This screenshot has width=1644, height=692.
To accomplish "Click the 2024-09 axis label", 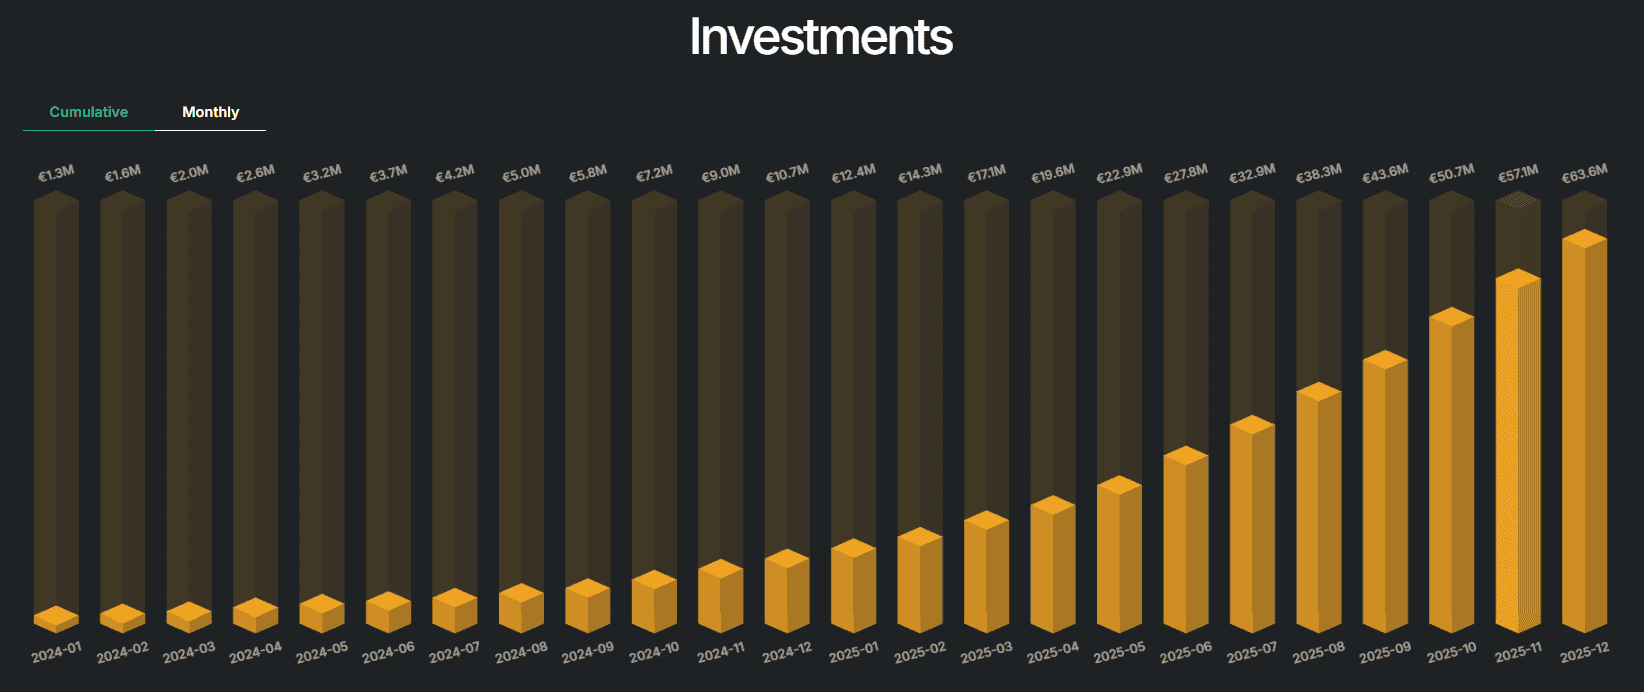I will pos(587,652).
